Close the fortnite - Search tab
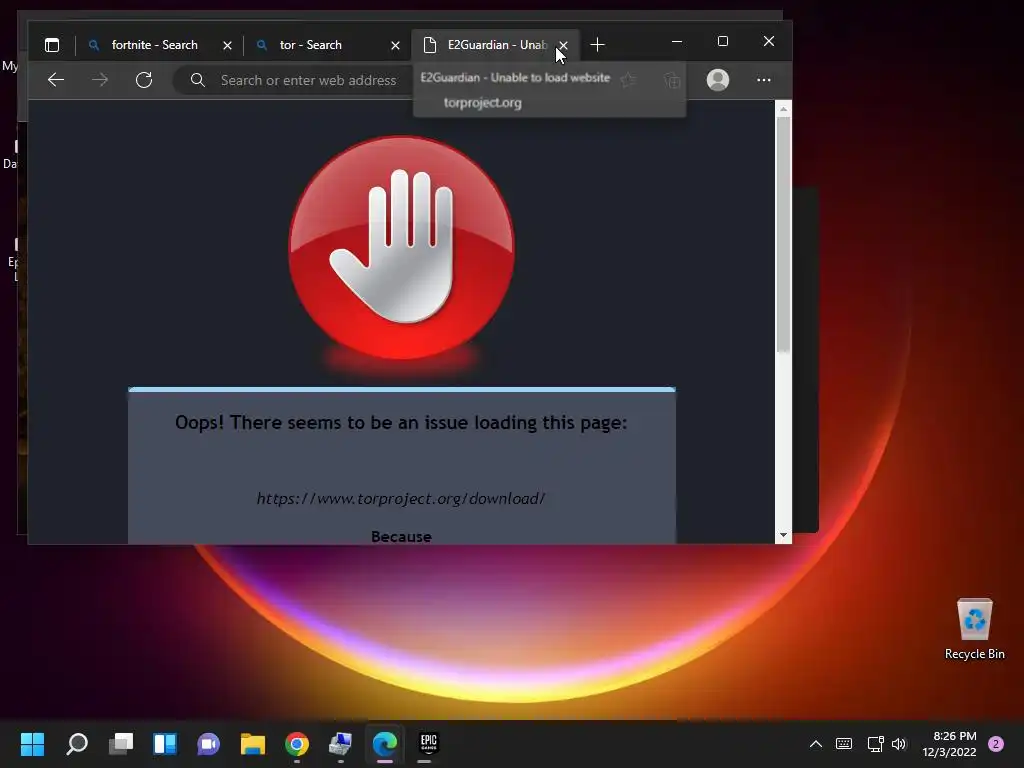1024x768 pixels. click(227, 45)
